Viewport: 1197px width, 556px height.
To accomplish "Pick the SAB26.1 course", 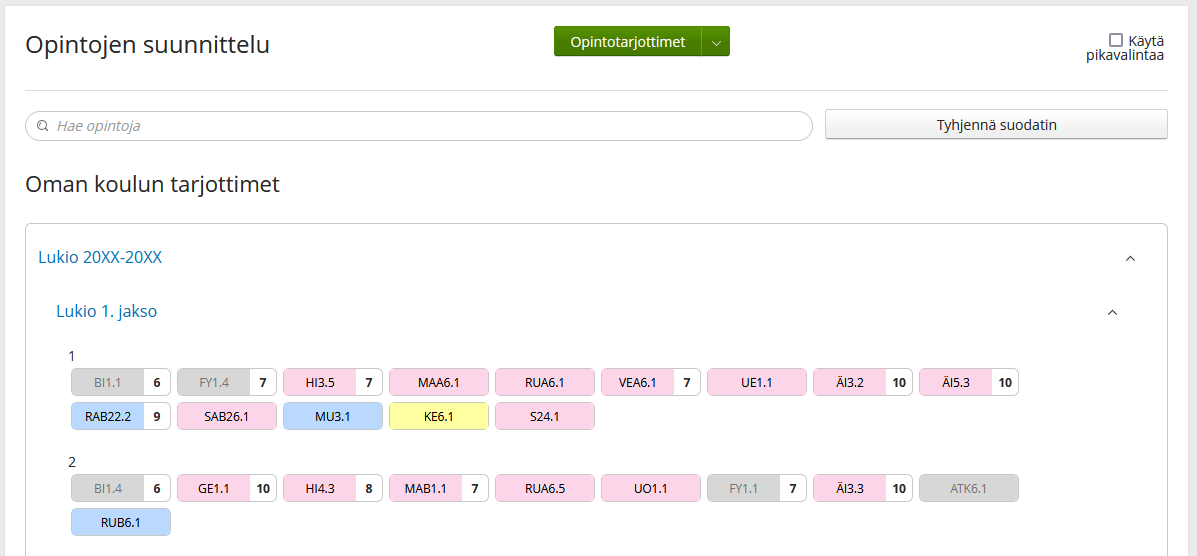I will pos(227,416).
